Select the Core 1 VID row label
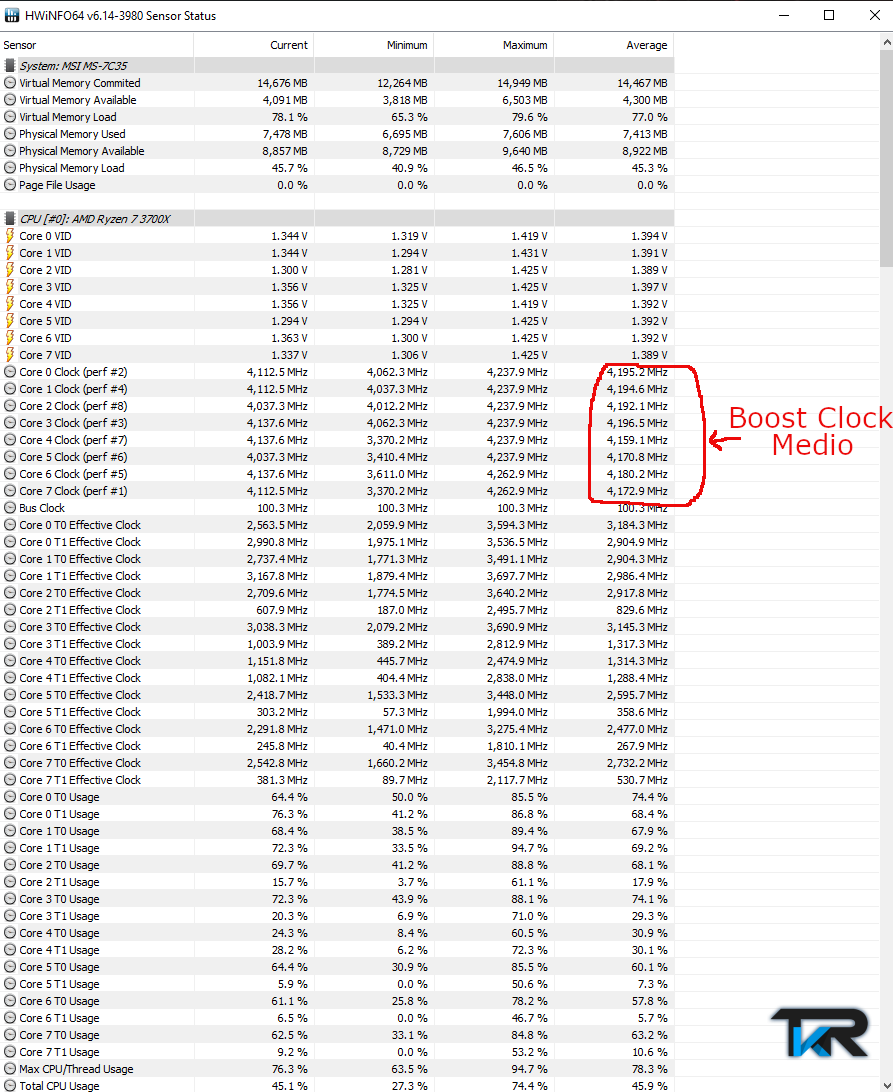The image size is (893, 1092). (x=45, y=253)
